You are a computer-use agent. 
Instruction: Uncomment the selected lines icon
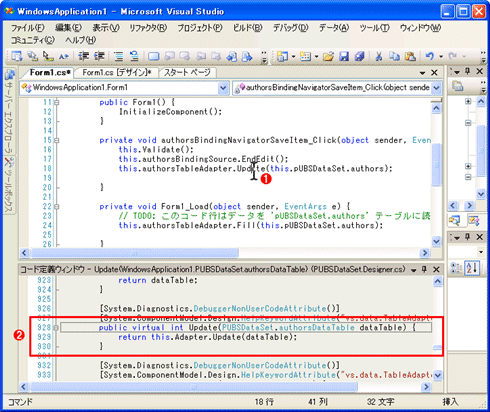(x=134, y=56)
